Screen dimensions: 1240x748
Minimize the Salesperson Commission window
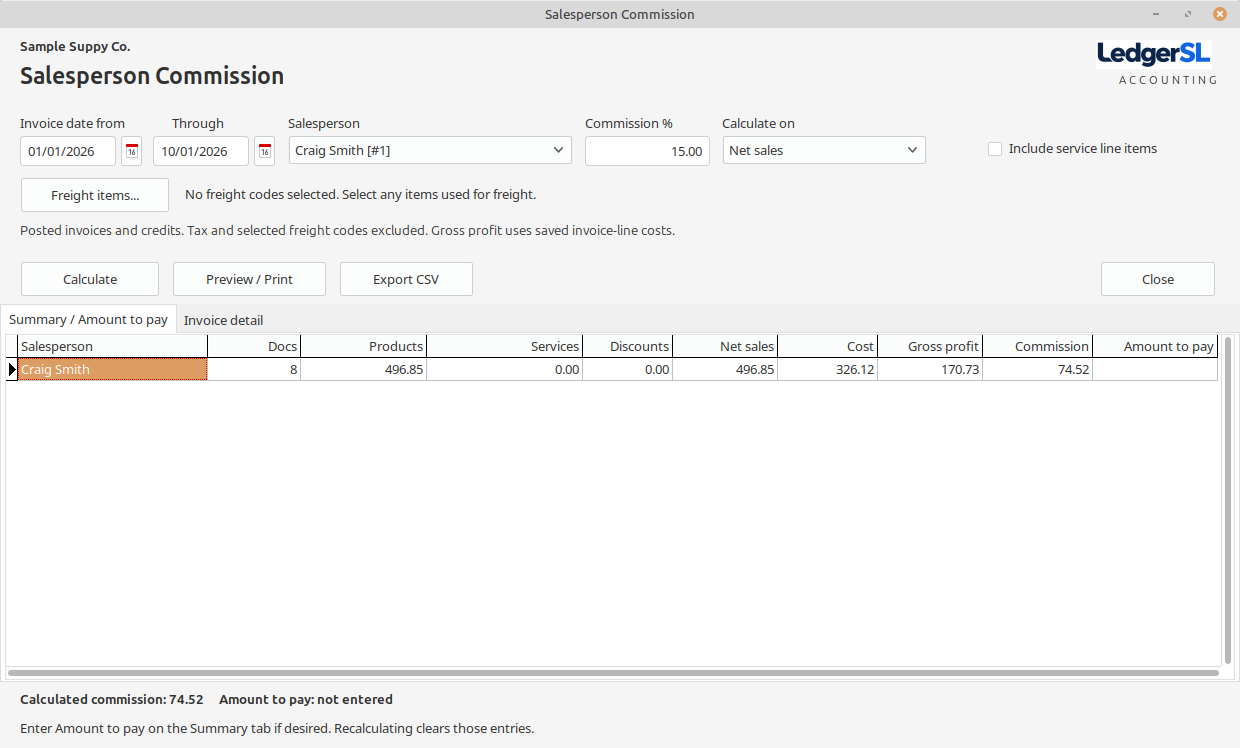click(x=1156, y=14)
